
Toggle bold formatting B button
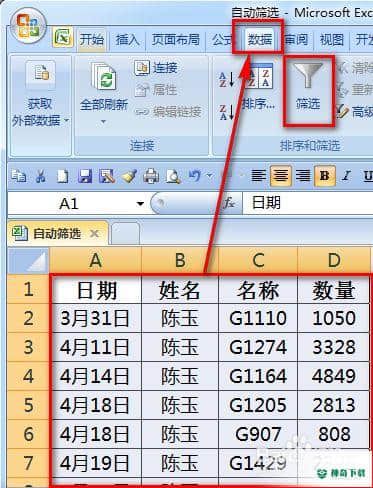[324, 176]
